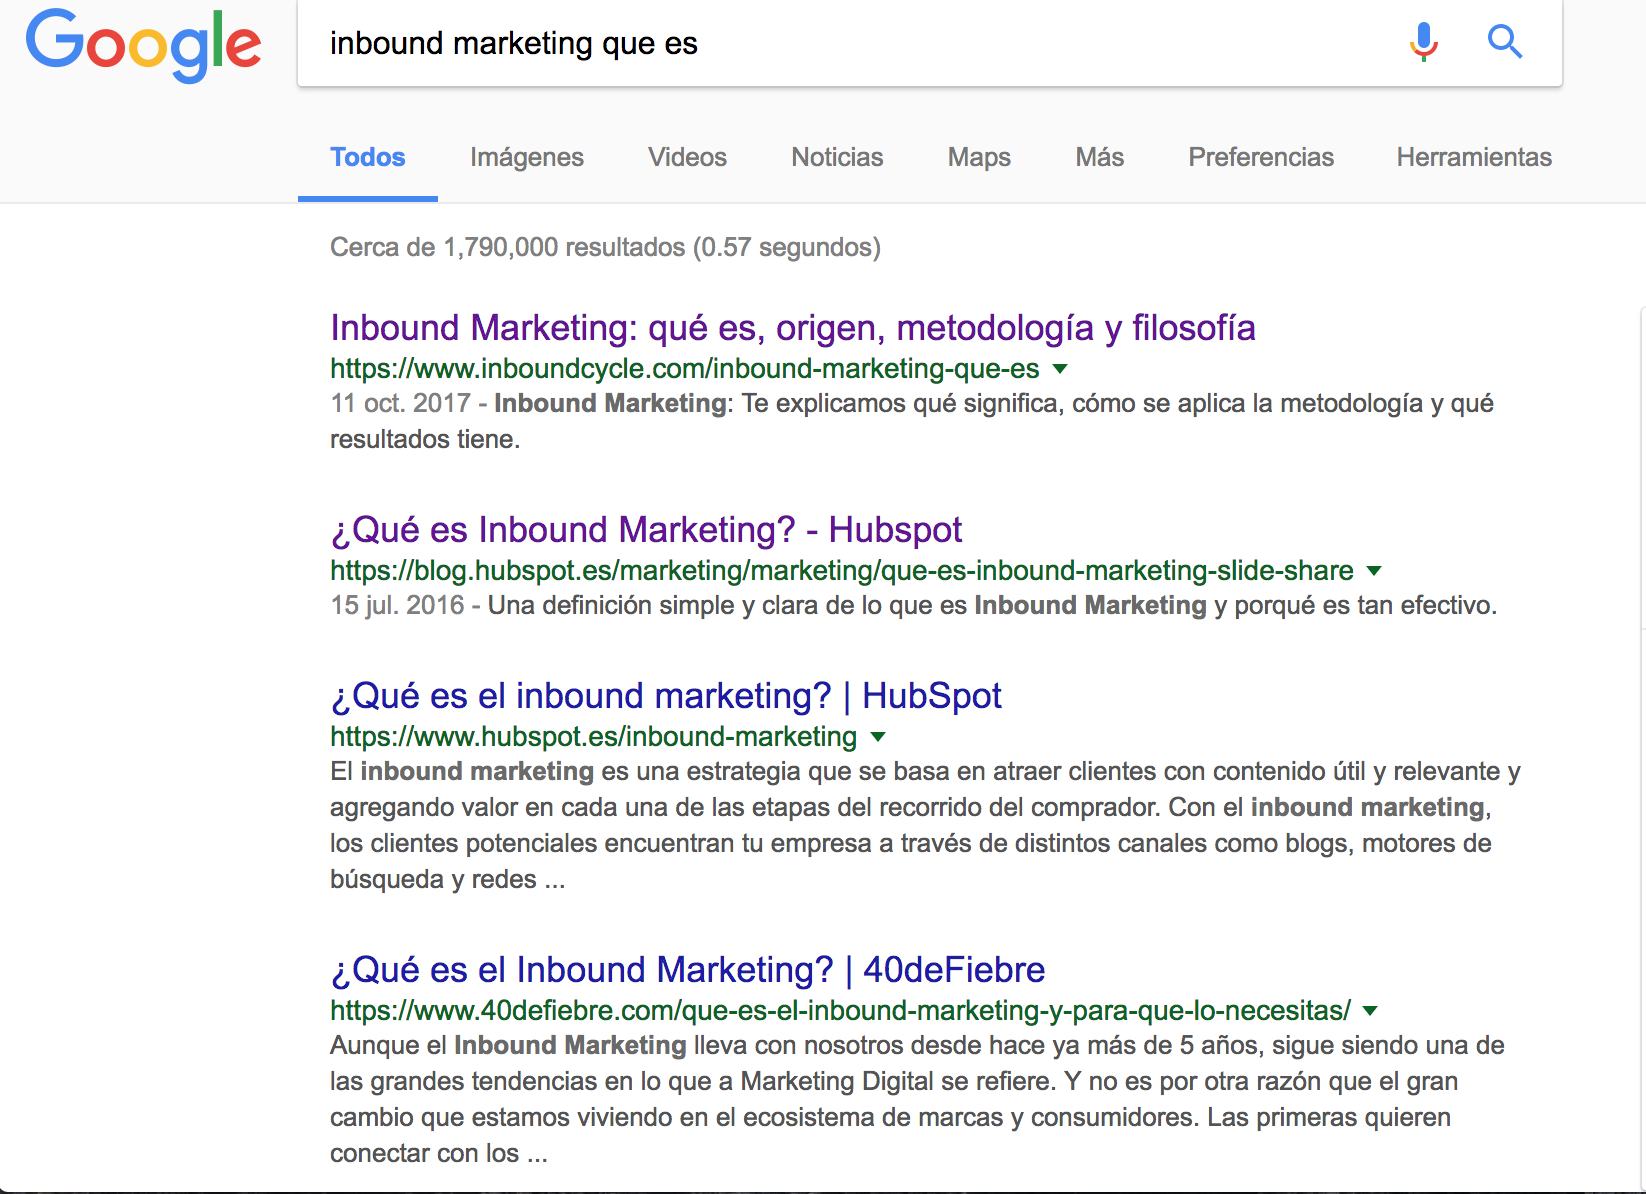Expand dropdown arrow next to www.hubspot.es URL
The width and height of the screenshot is (1646, 1194).
pos(878,737)
